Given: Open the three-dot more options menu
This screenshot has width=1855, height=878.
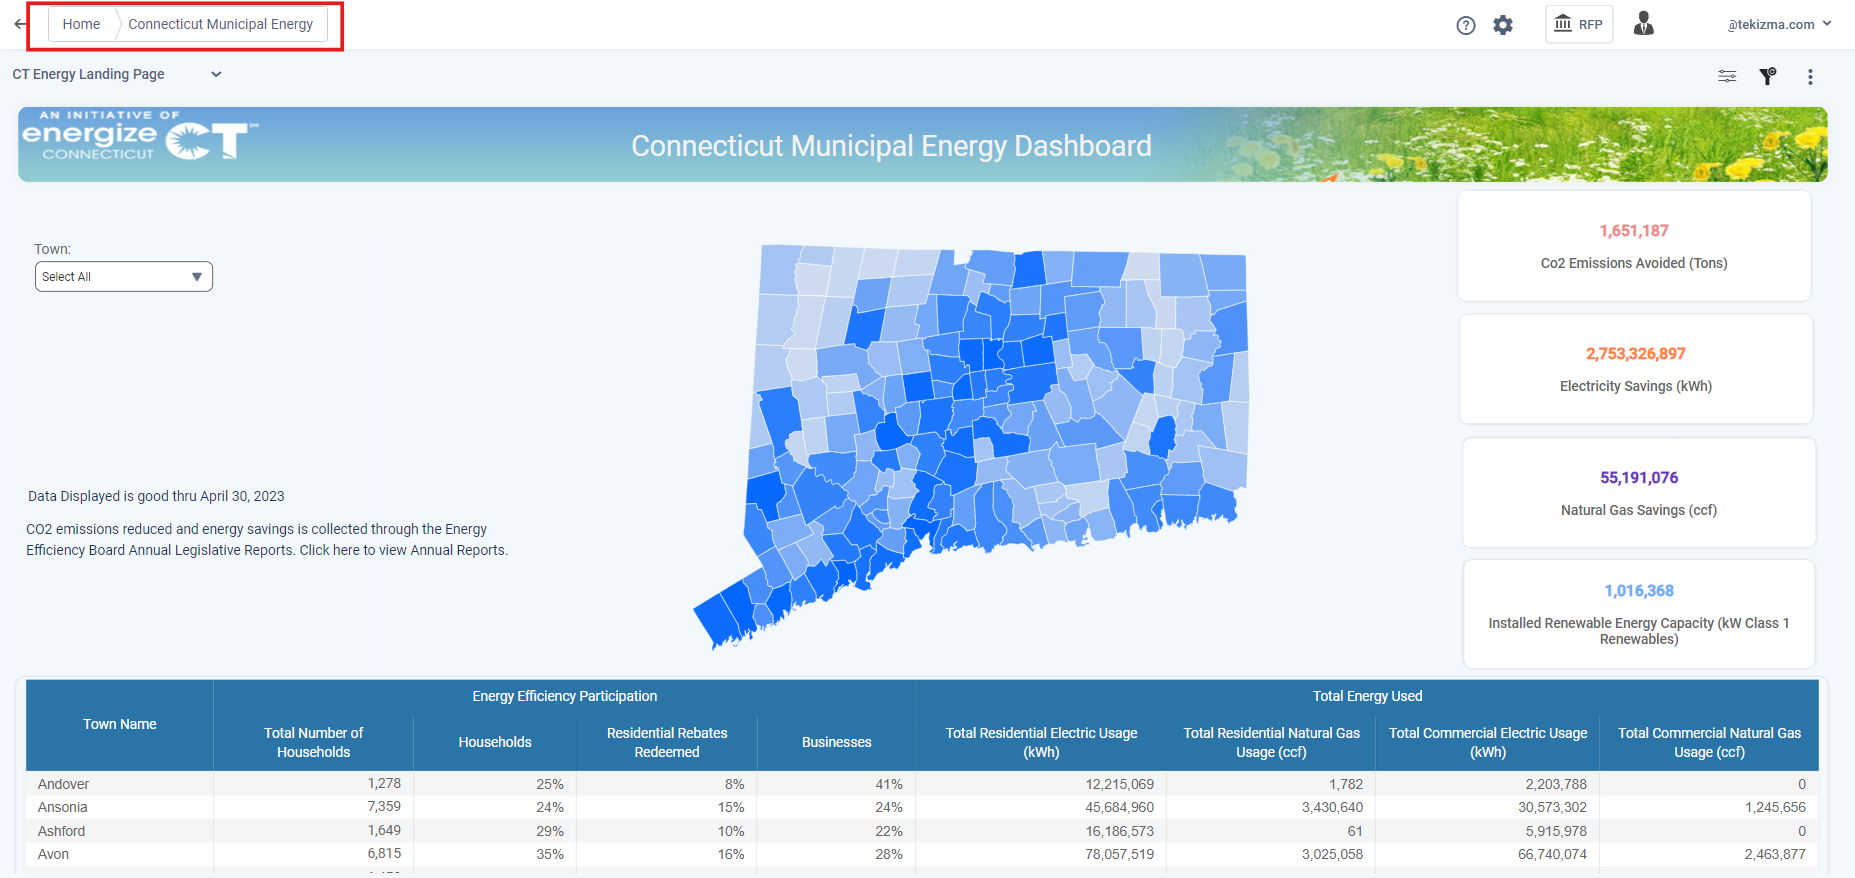Looking at the screenshot, I should point(1810,77).
